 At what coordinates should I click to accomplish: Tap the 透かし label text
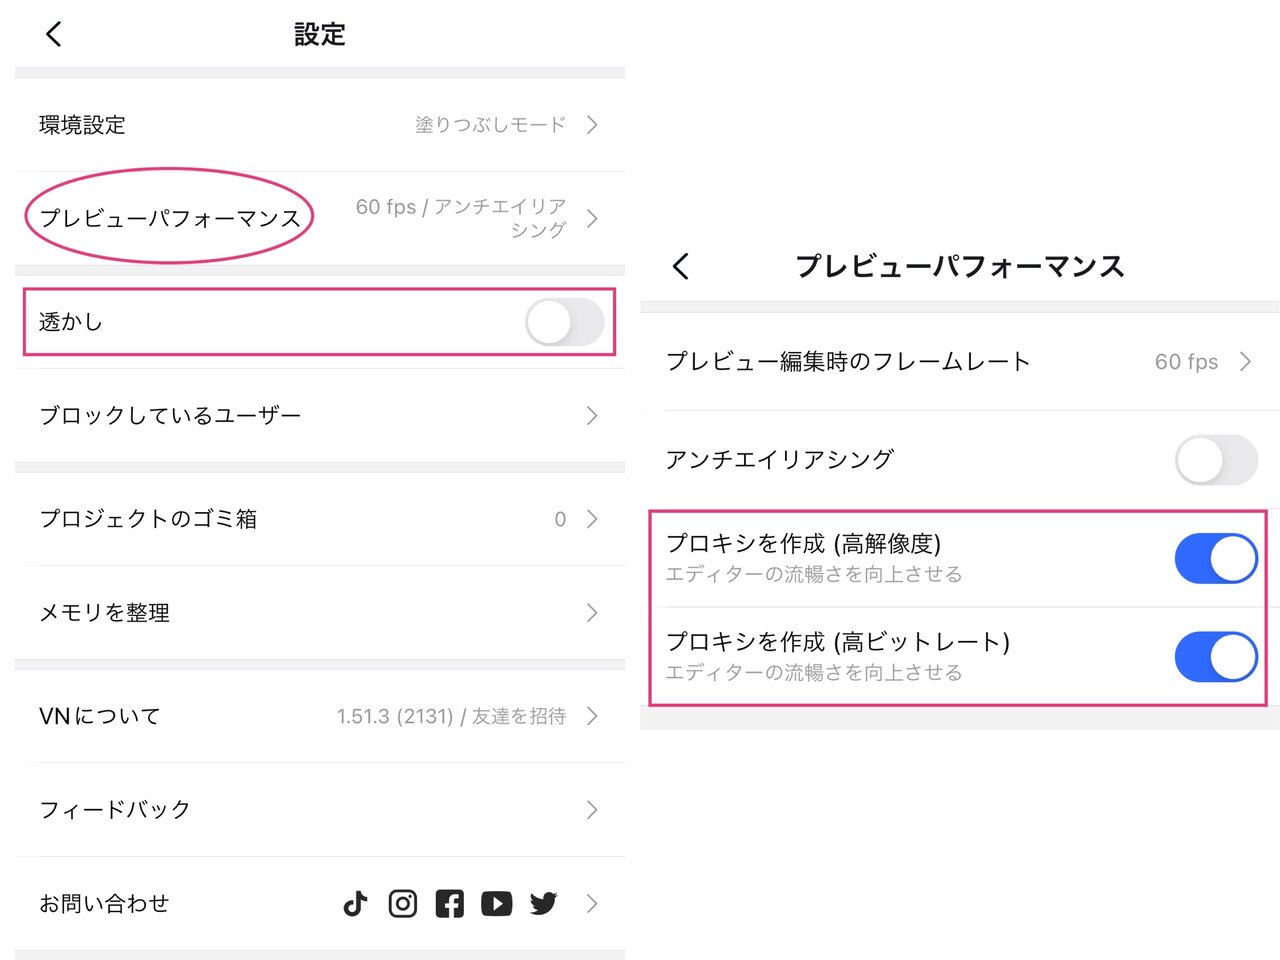tap(71, 322)
